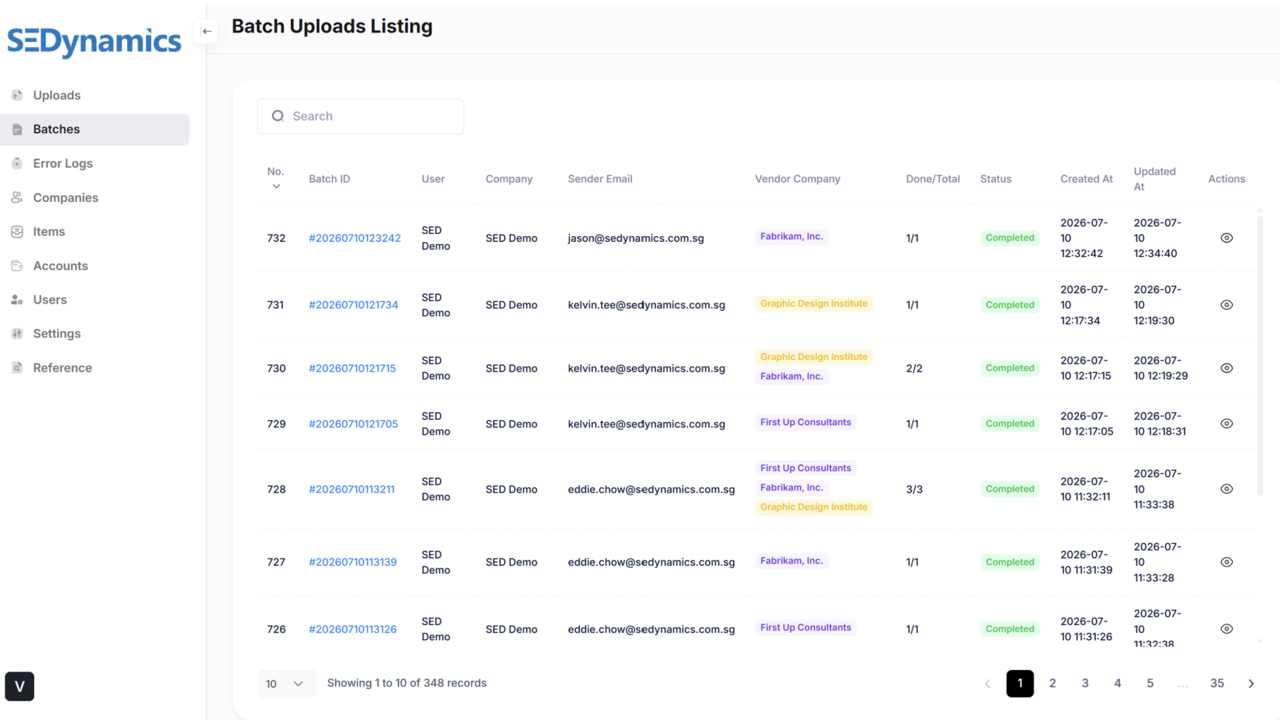Click Fabrikam, Inc. tag in row 732
1280x720 pixels.
coord(792,237)
